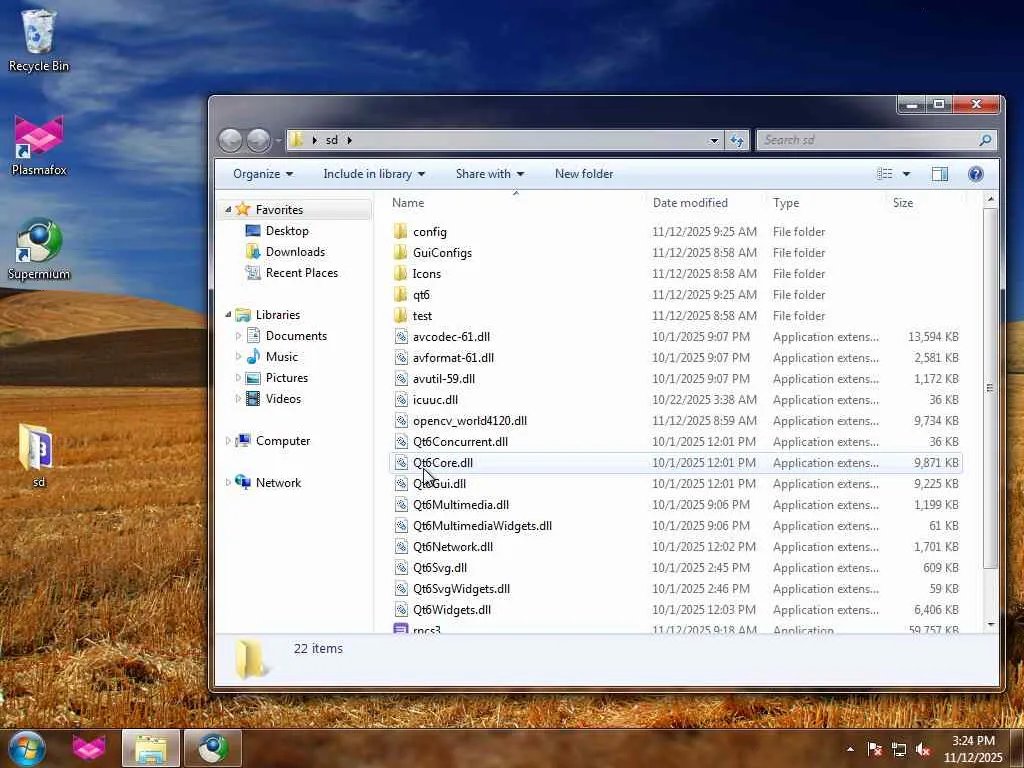Click the Action Center flag tray icon
The width and height of the screenshot is (1024, 768).
coord(874,750)
